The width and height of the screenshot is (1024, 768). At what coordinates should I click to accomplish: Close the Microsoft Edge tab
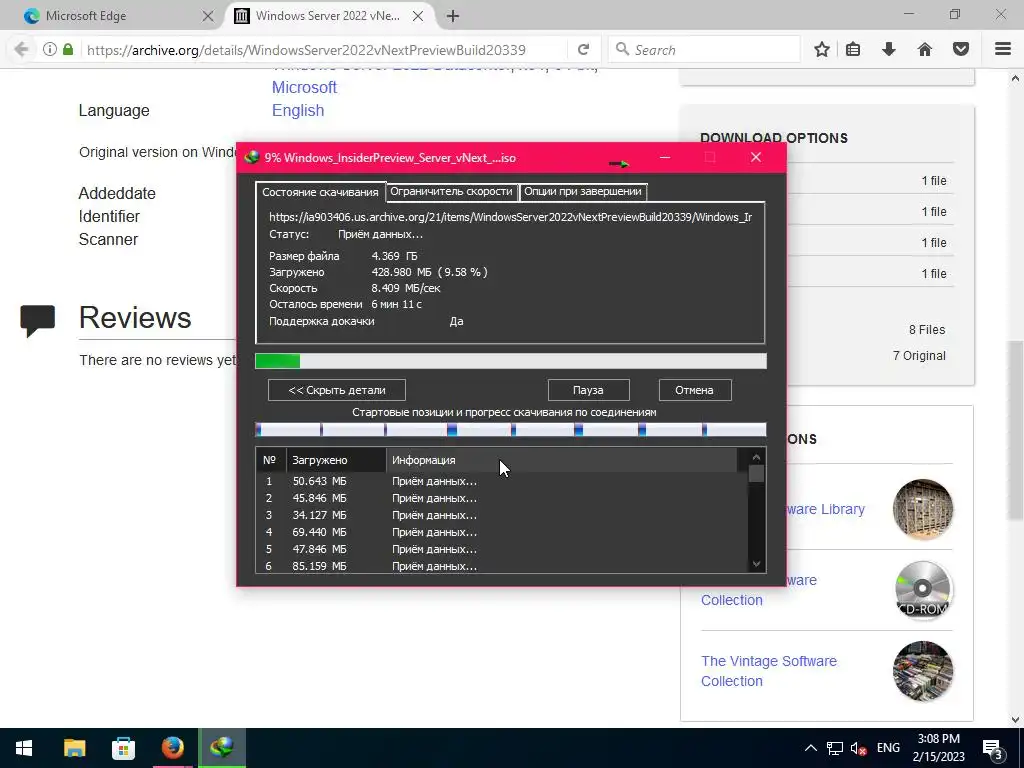click(x=208, y=16)
